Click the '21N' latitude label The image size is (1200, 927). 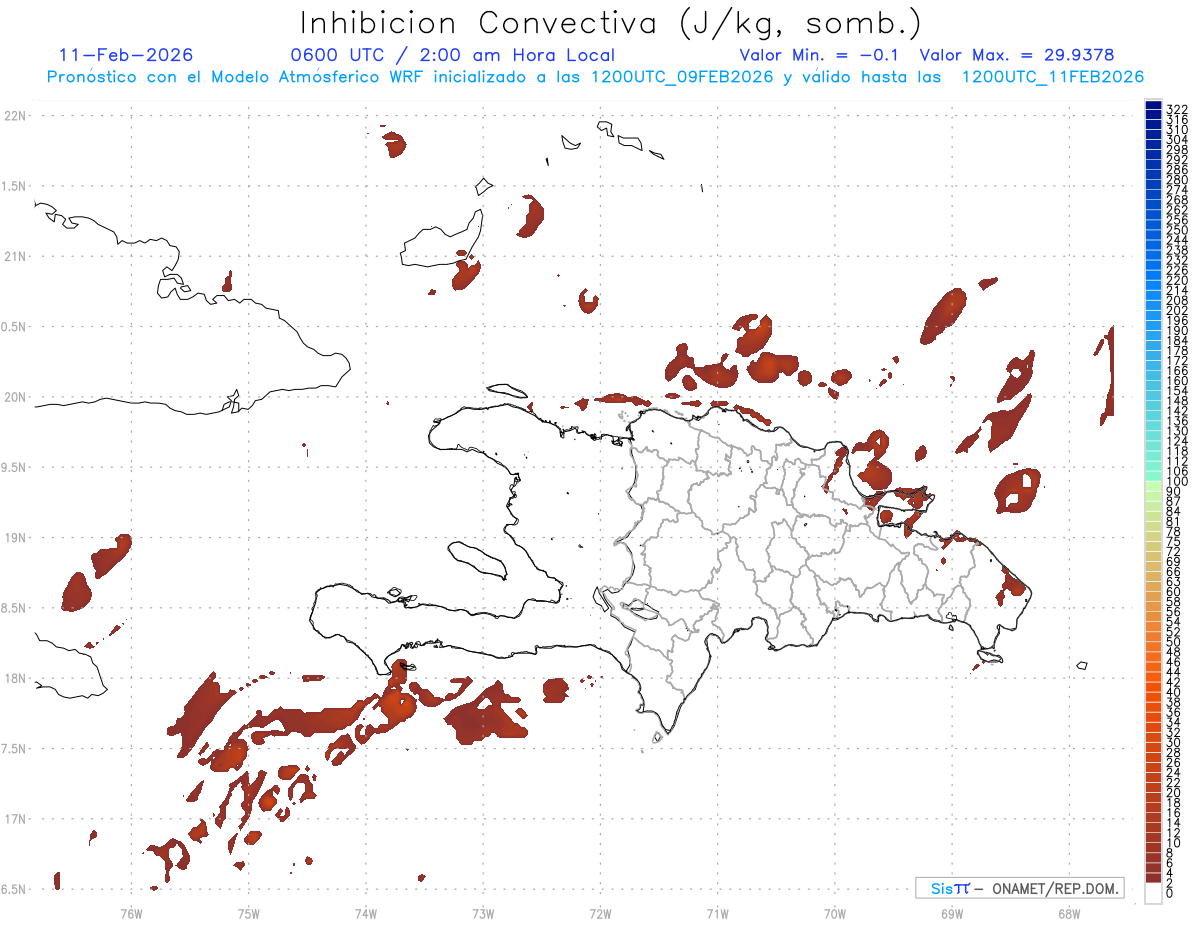(x=14, y=257)
